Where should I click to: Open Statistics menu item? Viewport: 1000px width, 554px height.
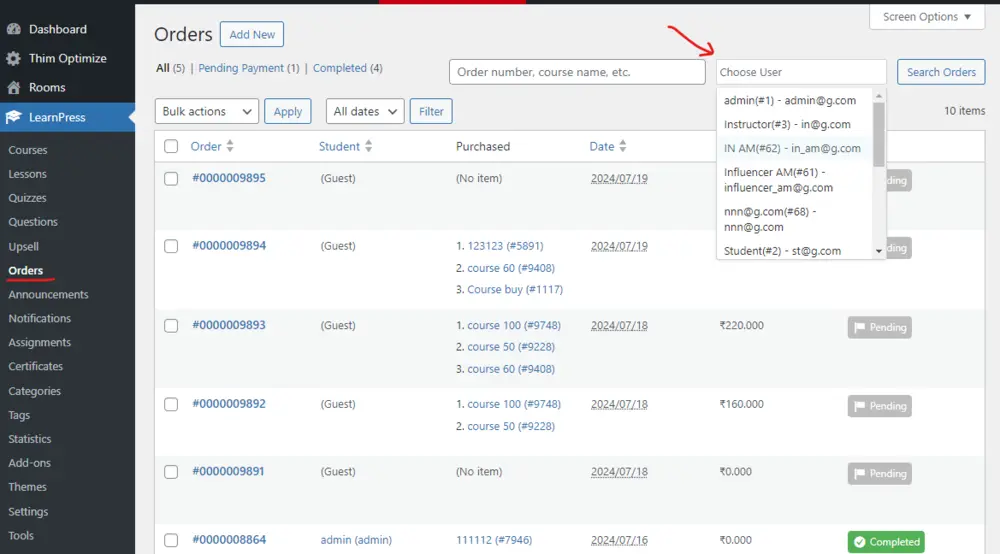(x=29, y=439)
